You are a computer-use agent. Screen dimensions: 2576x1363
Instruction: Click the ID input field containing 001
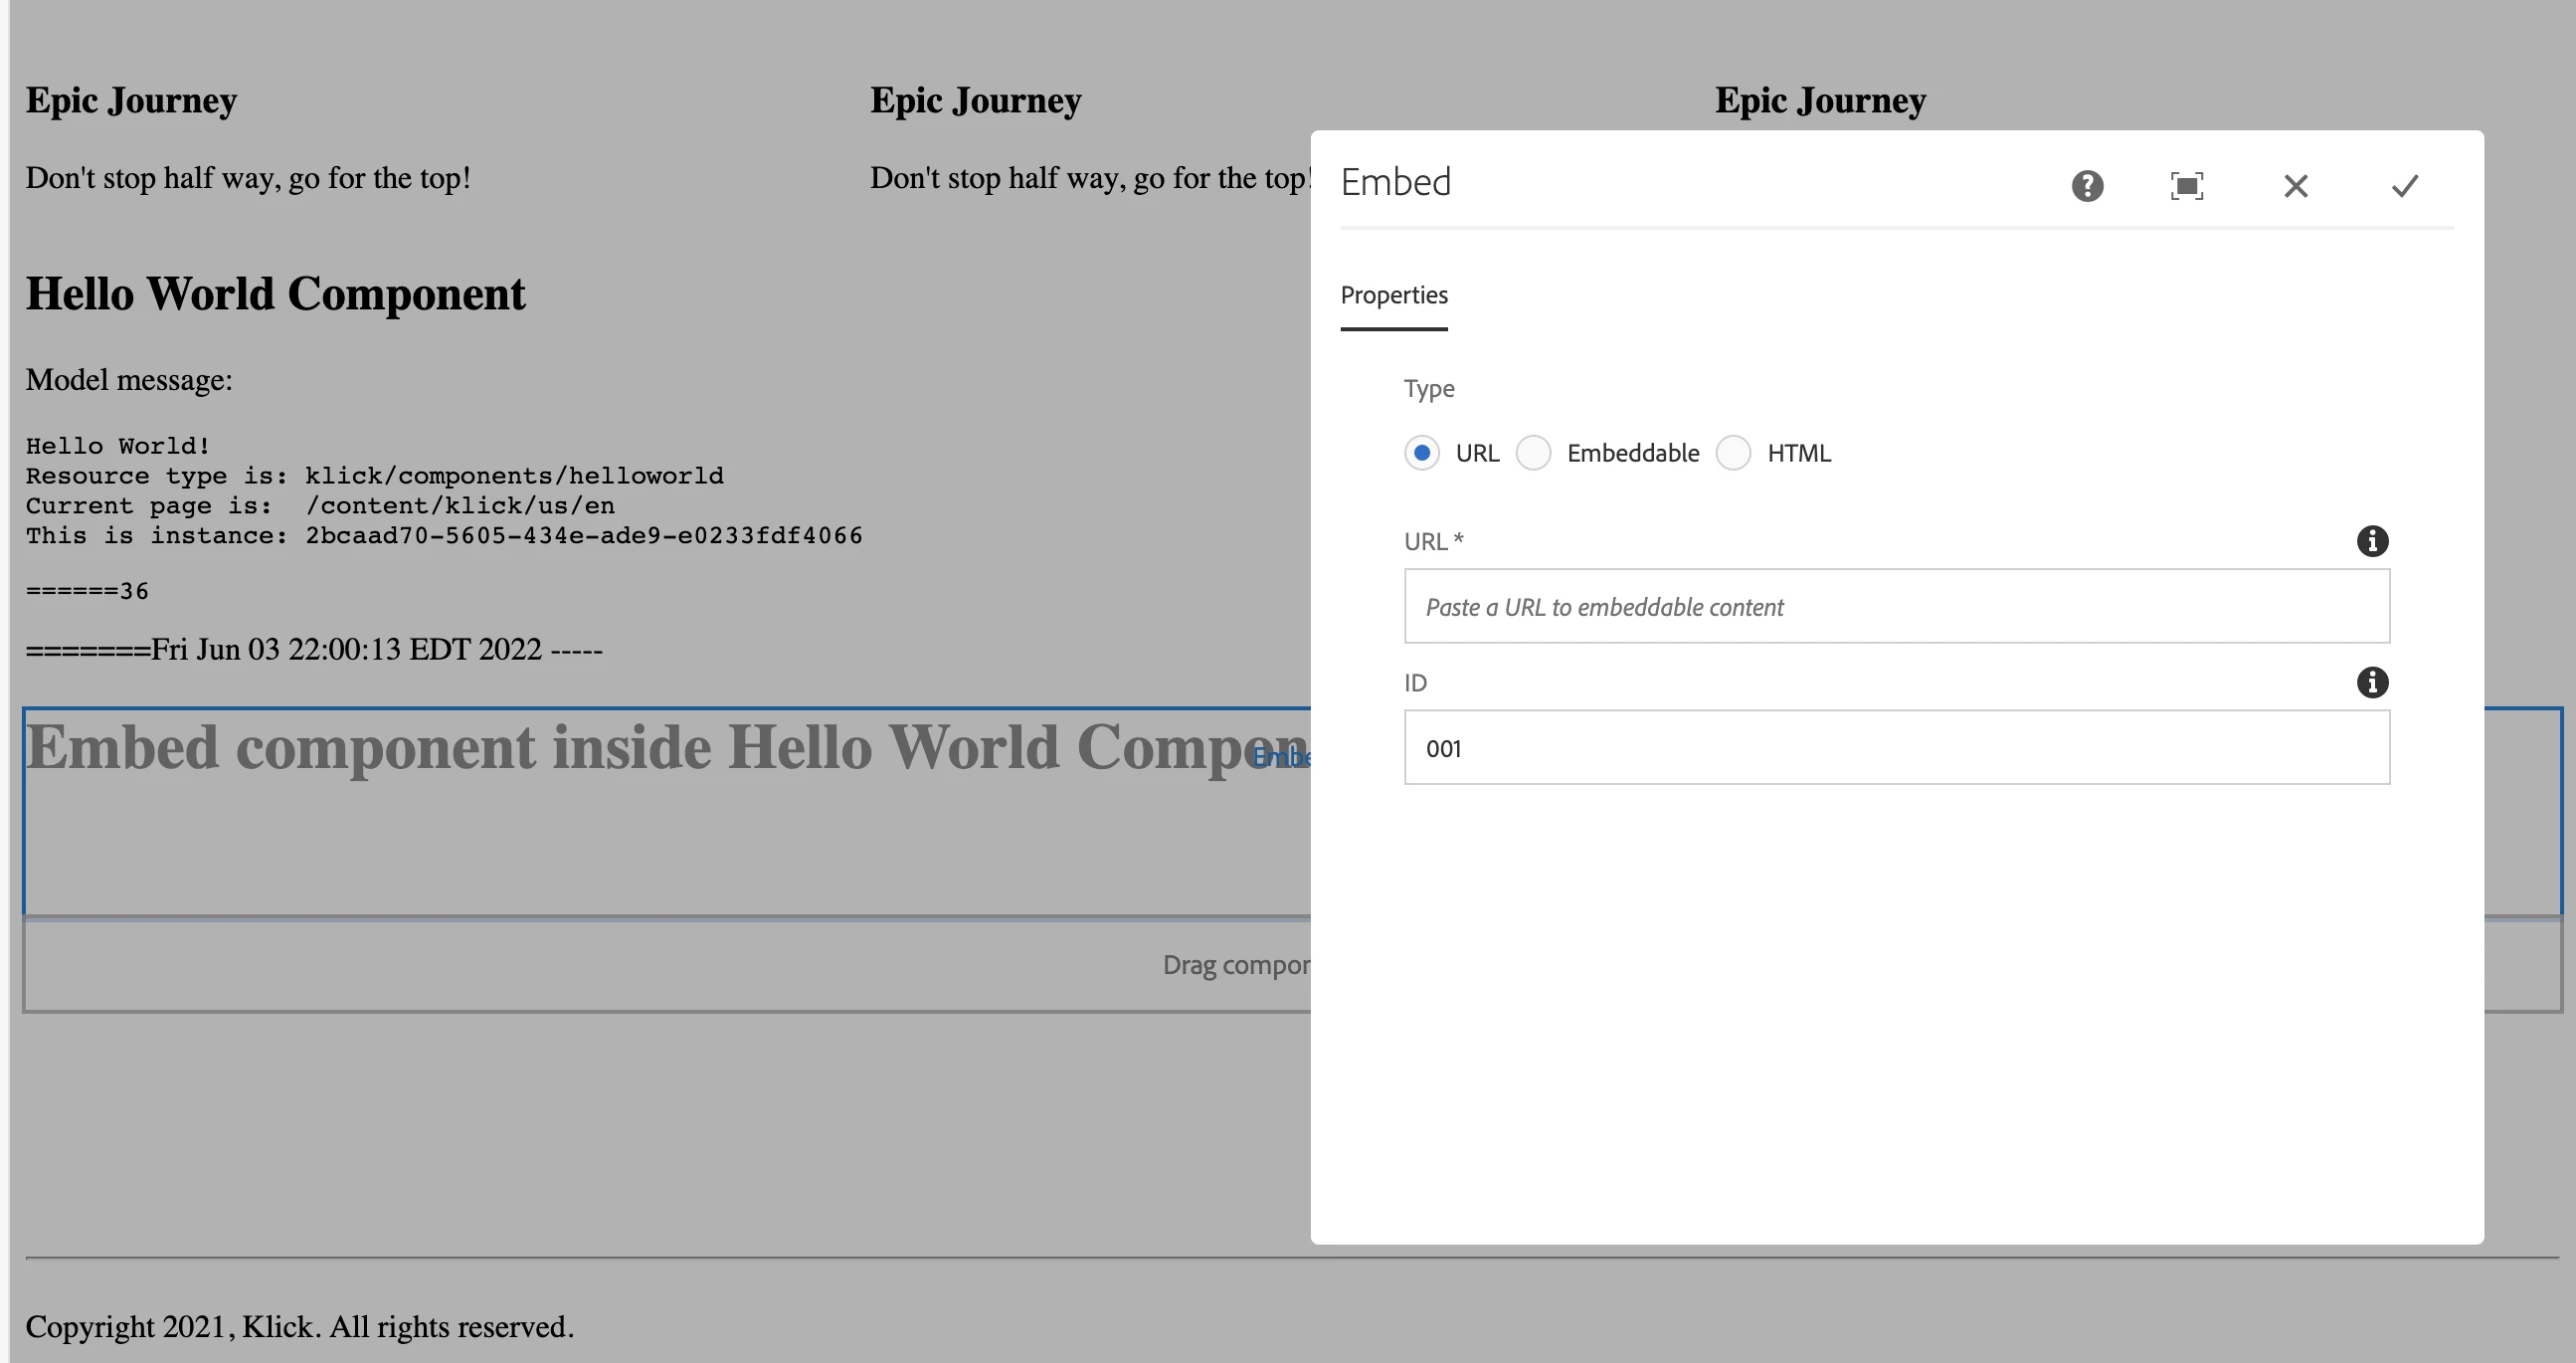tap(1896, 747)
